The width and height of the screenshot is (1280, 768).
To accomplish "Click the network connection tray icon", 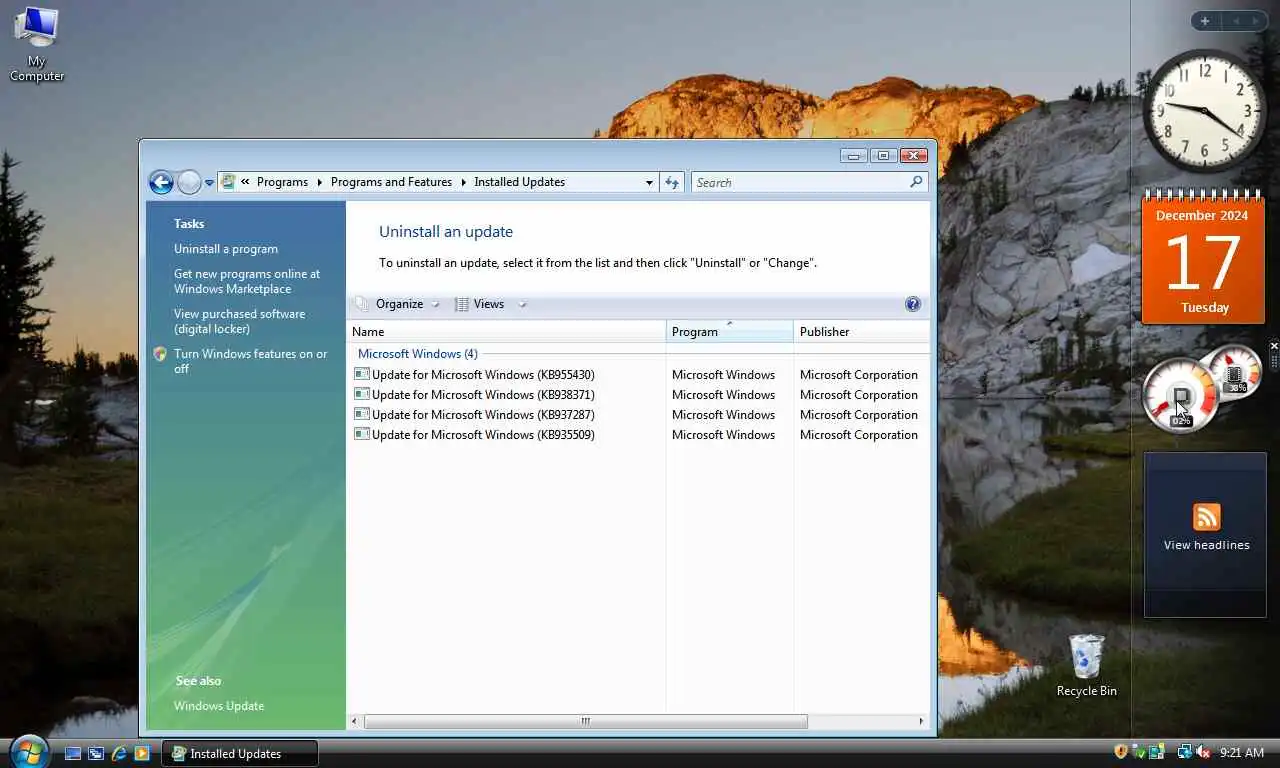I will 1185,752.
